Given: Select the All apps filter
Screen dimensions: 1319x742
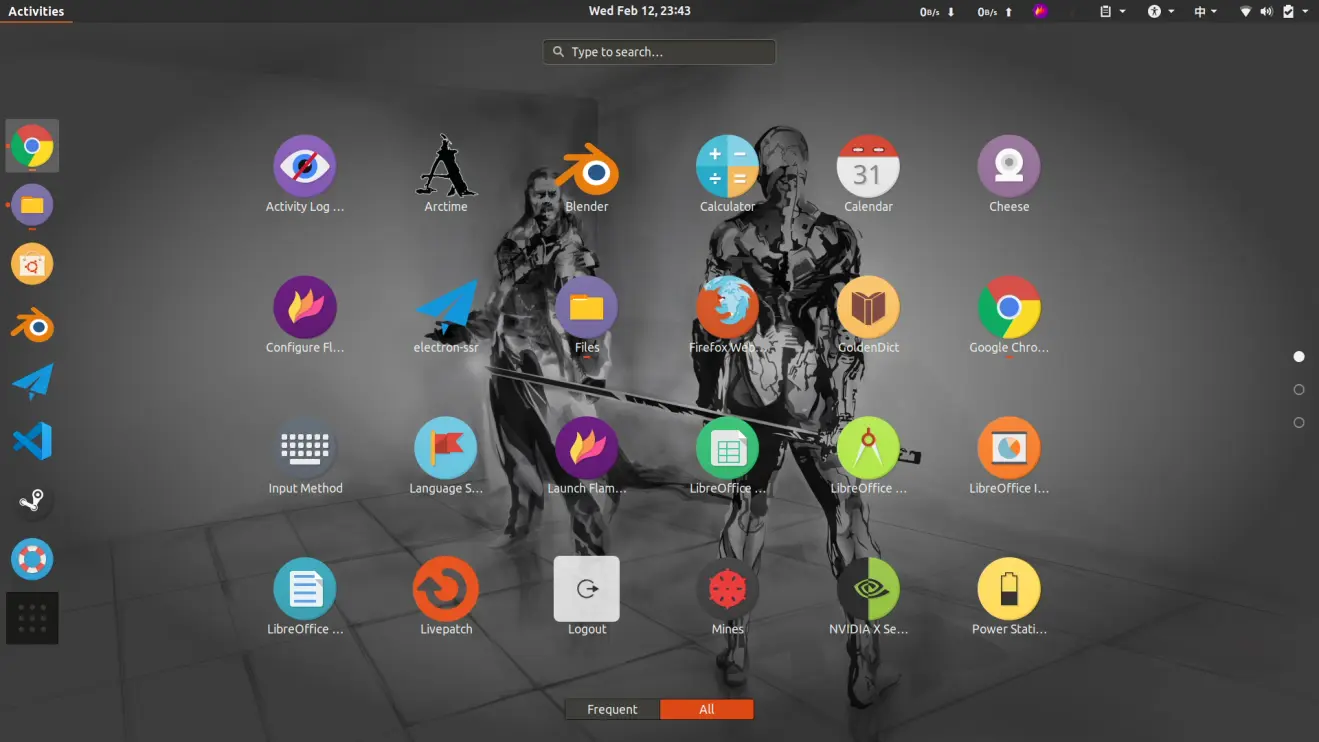Looking at the screenshot, I should [x=707, y=709].
